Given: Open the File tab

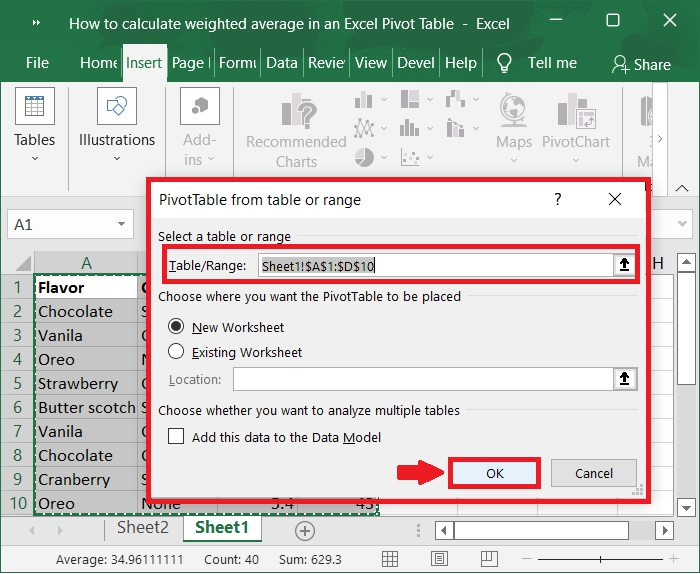Looking at the screenshot, I should pyautogui.click(x=37, y=63).
